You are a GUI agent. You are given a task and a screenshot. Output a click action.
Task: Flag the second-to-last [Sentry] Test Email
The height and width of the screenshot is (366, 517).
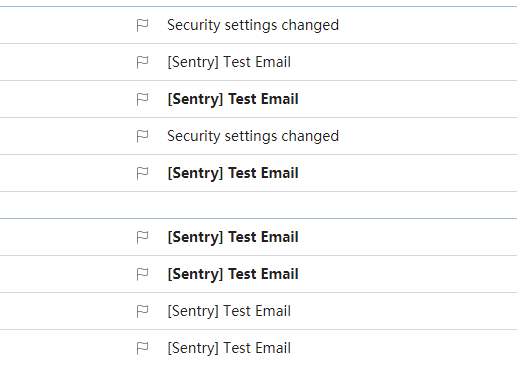(142, 311)
